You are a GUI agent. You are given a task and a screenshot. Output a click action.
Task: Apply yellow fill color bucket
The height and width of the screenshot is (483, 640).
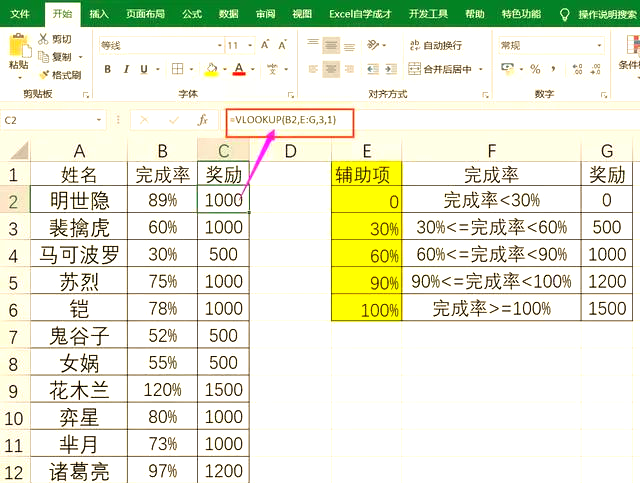pos(211,69)
